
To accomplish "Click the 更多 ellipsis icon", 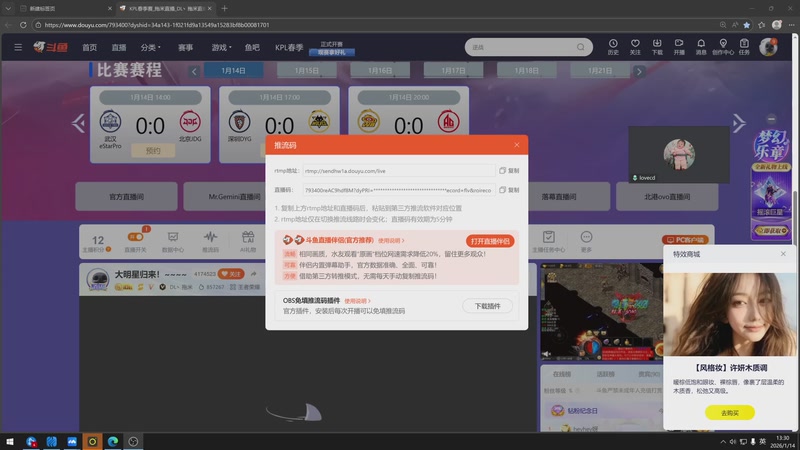I will pos(586,242).
